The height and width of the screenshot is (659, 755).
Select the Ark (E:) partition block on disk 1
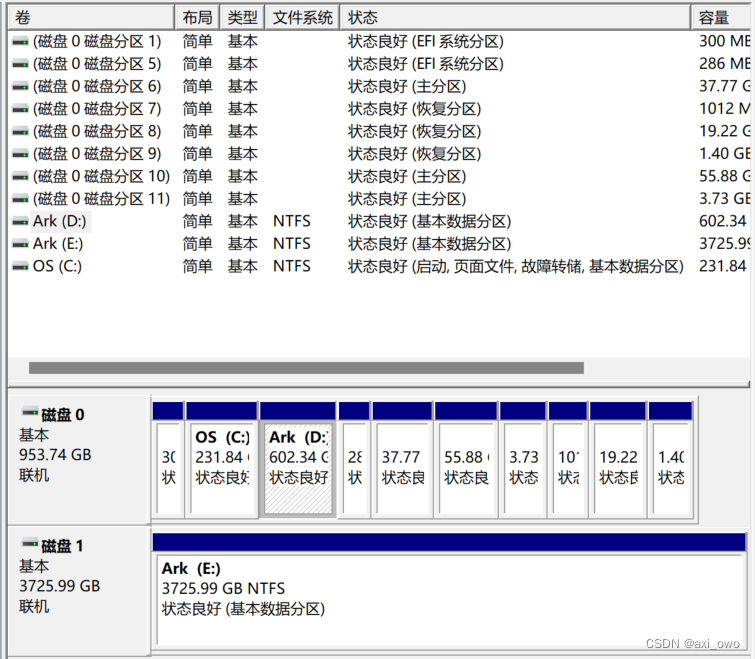coord(449,592)
